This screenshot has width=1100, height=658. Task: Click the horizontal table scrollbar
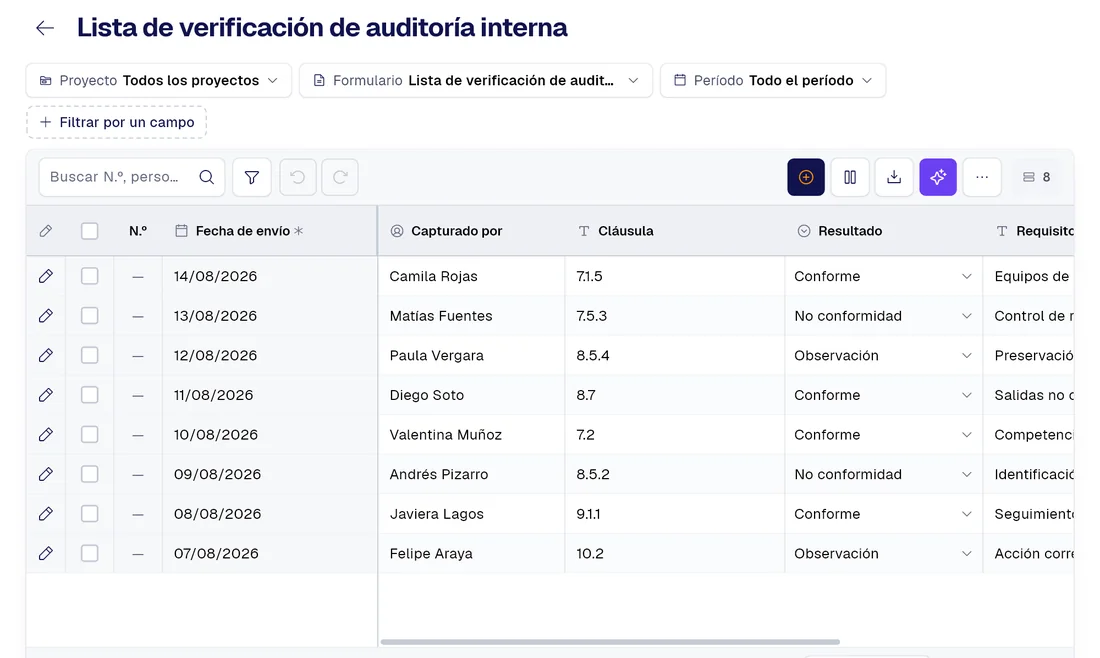(610, 641)
